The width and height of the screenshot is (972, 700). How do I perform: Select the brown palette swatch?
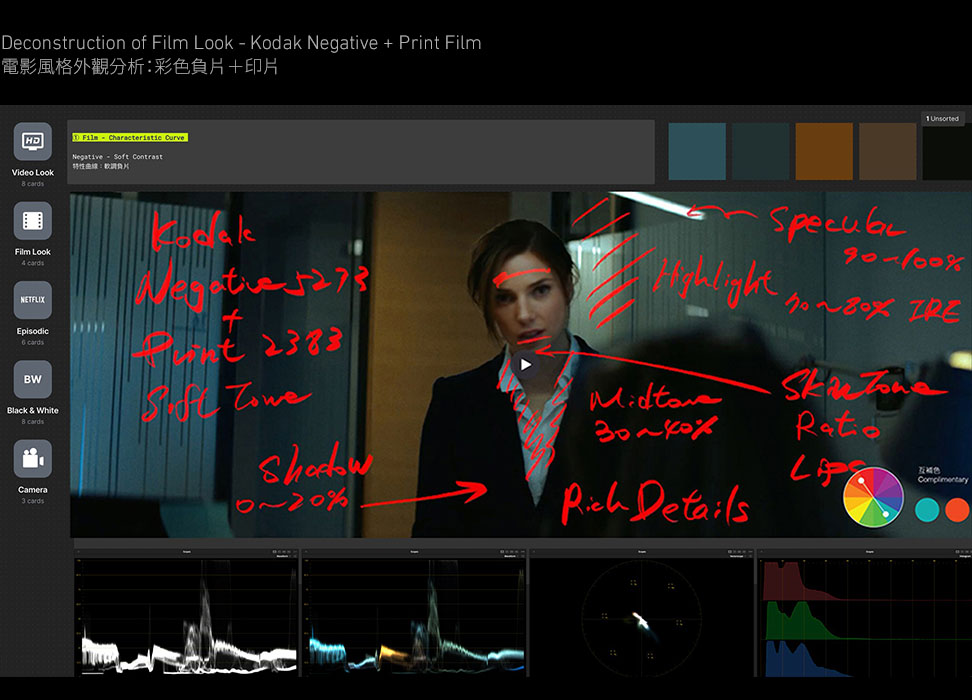pyautogui.click(x=888, y=151)
